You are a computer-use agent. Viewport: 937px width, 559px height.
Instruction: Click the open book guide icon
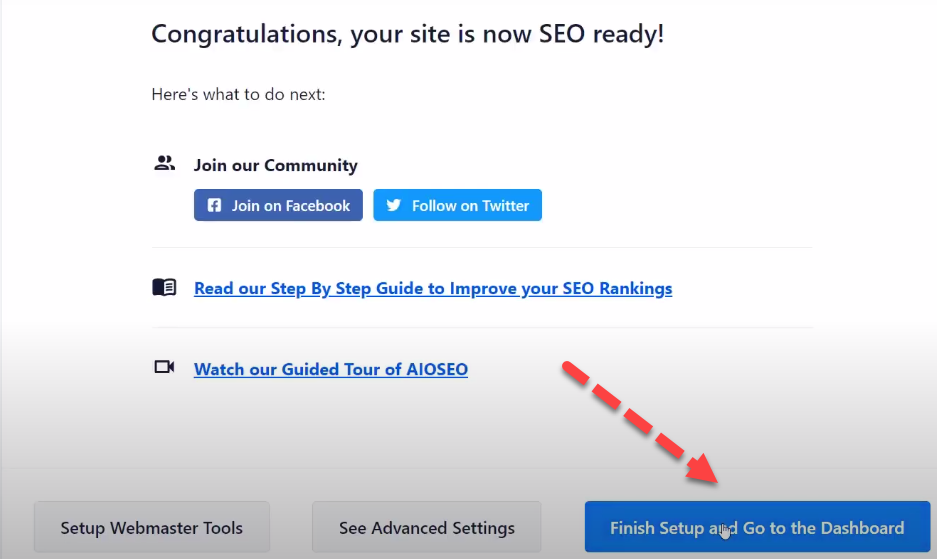click(164, 288)
